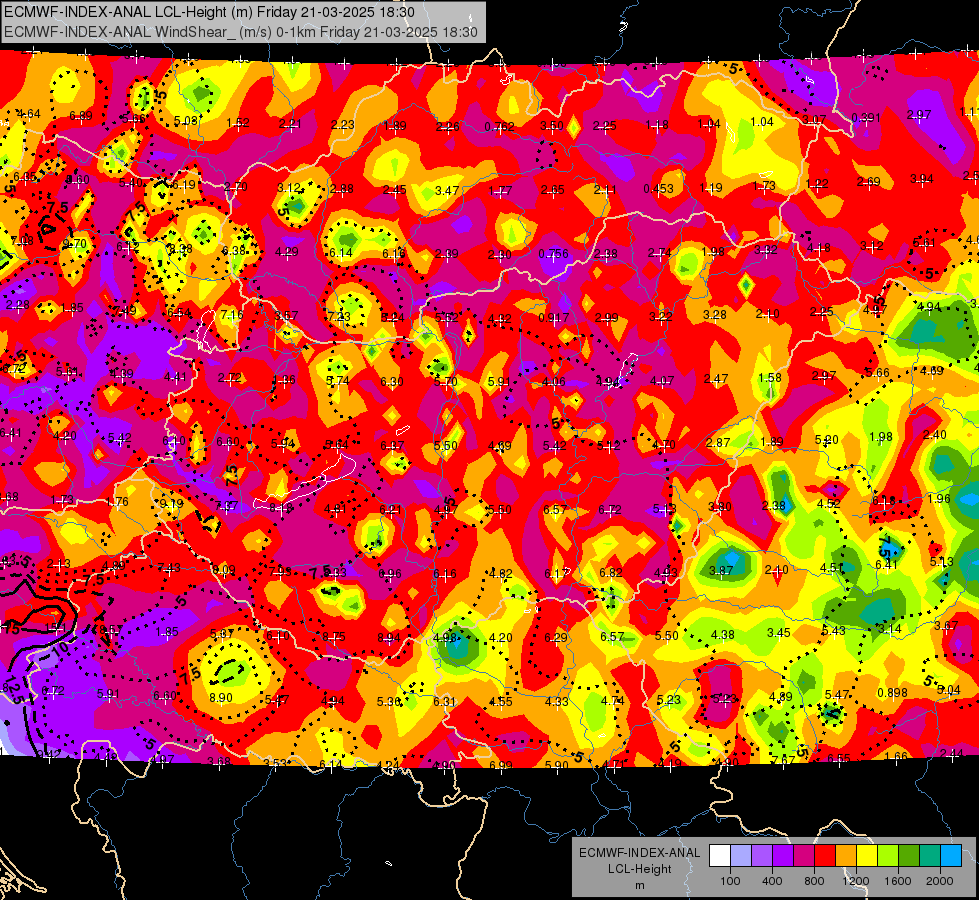Click the grid value 6.31
The image size is (979, 900).
click(x=445, y=702)
